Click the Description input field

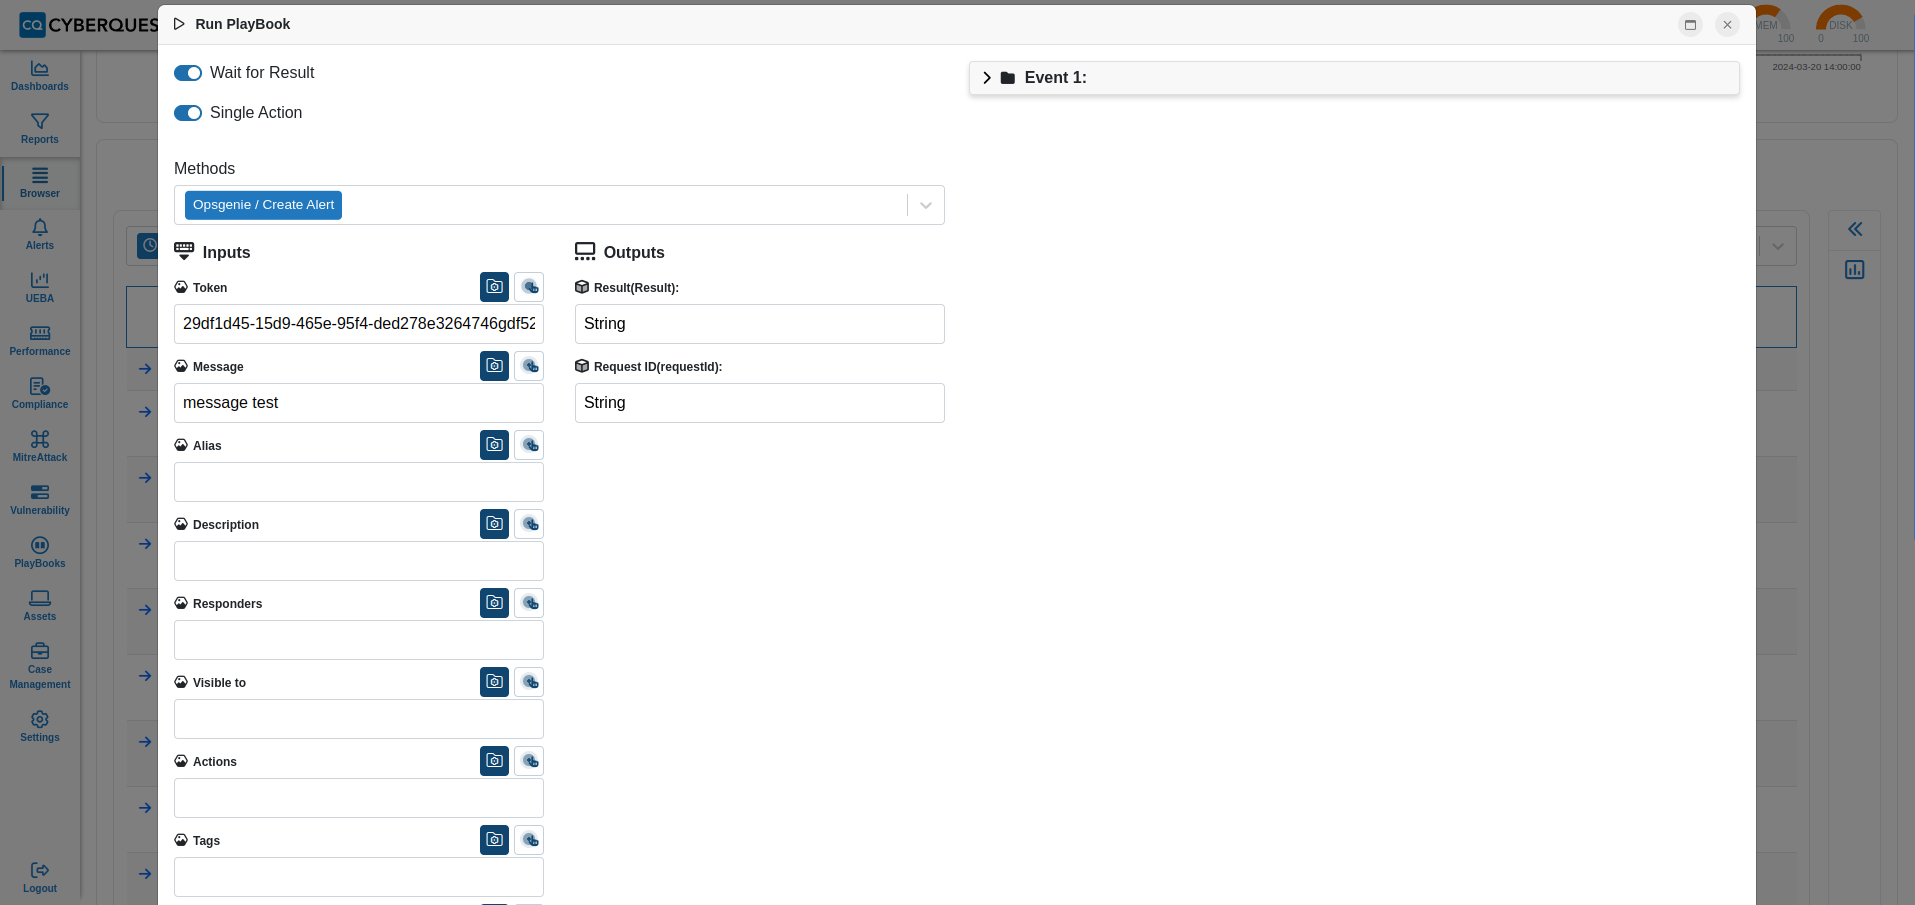pos(359,561)
